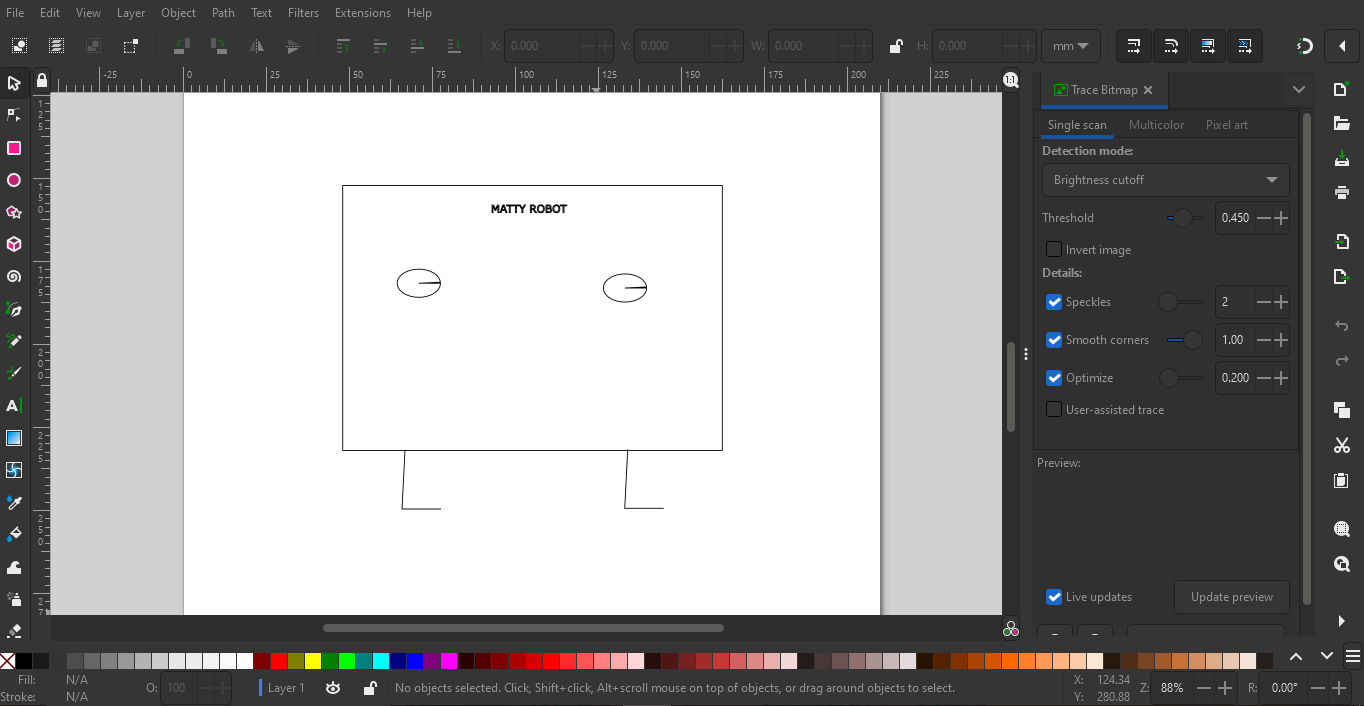Expand the dock panel chevron menu
1364x706 pixels.
[x=1298, y=89]
